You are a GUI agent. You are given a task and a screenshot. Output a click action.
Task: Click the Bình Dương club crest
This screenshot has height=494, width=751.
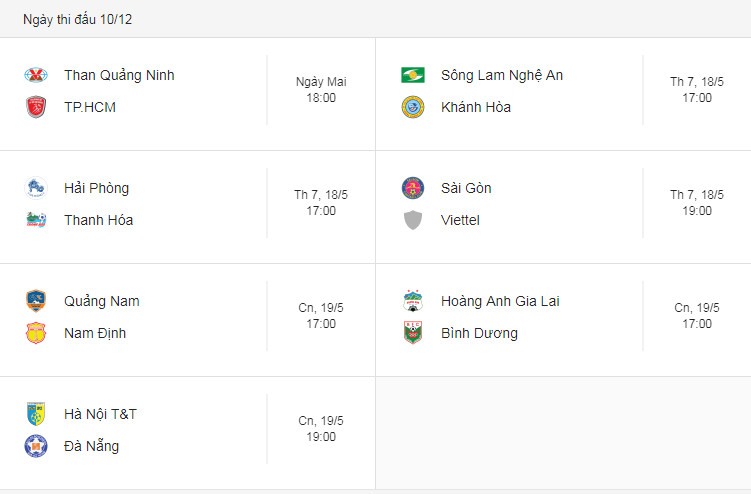click(x=412, y=333)
